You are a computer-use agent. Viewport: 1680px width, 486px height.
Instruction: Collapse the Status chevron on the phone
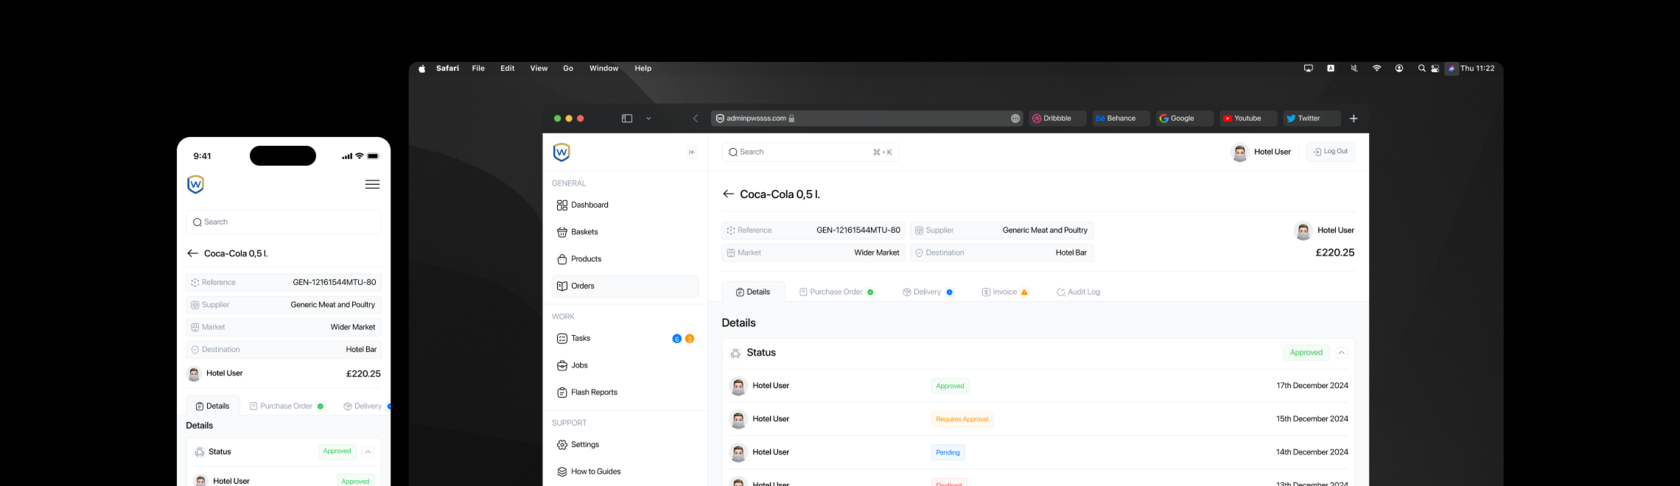pos(368,452)
